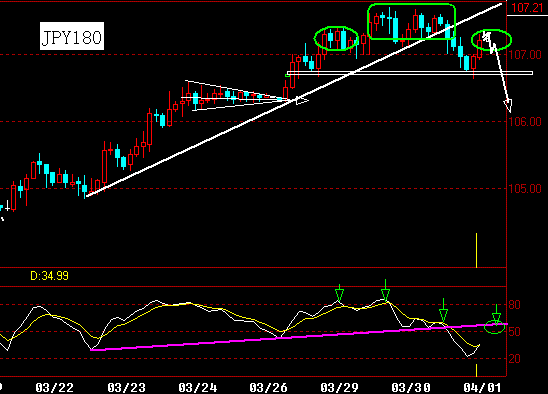Click the 03/30 date label
The width and height of the screenshot is (548, 394).
[411, 388]
